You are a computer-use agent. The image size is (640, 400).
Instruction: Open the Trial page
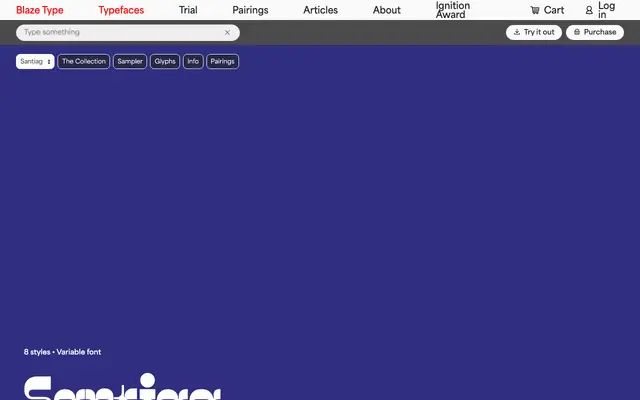point(188,10)
